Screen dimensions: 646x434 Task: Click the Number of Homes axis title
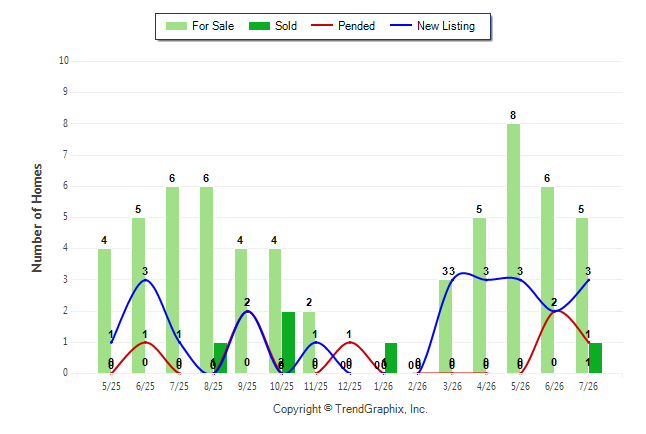pos(37,218)
